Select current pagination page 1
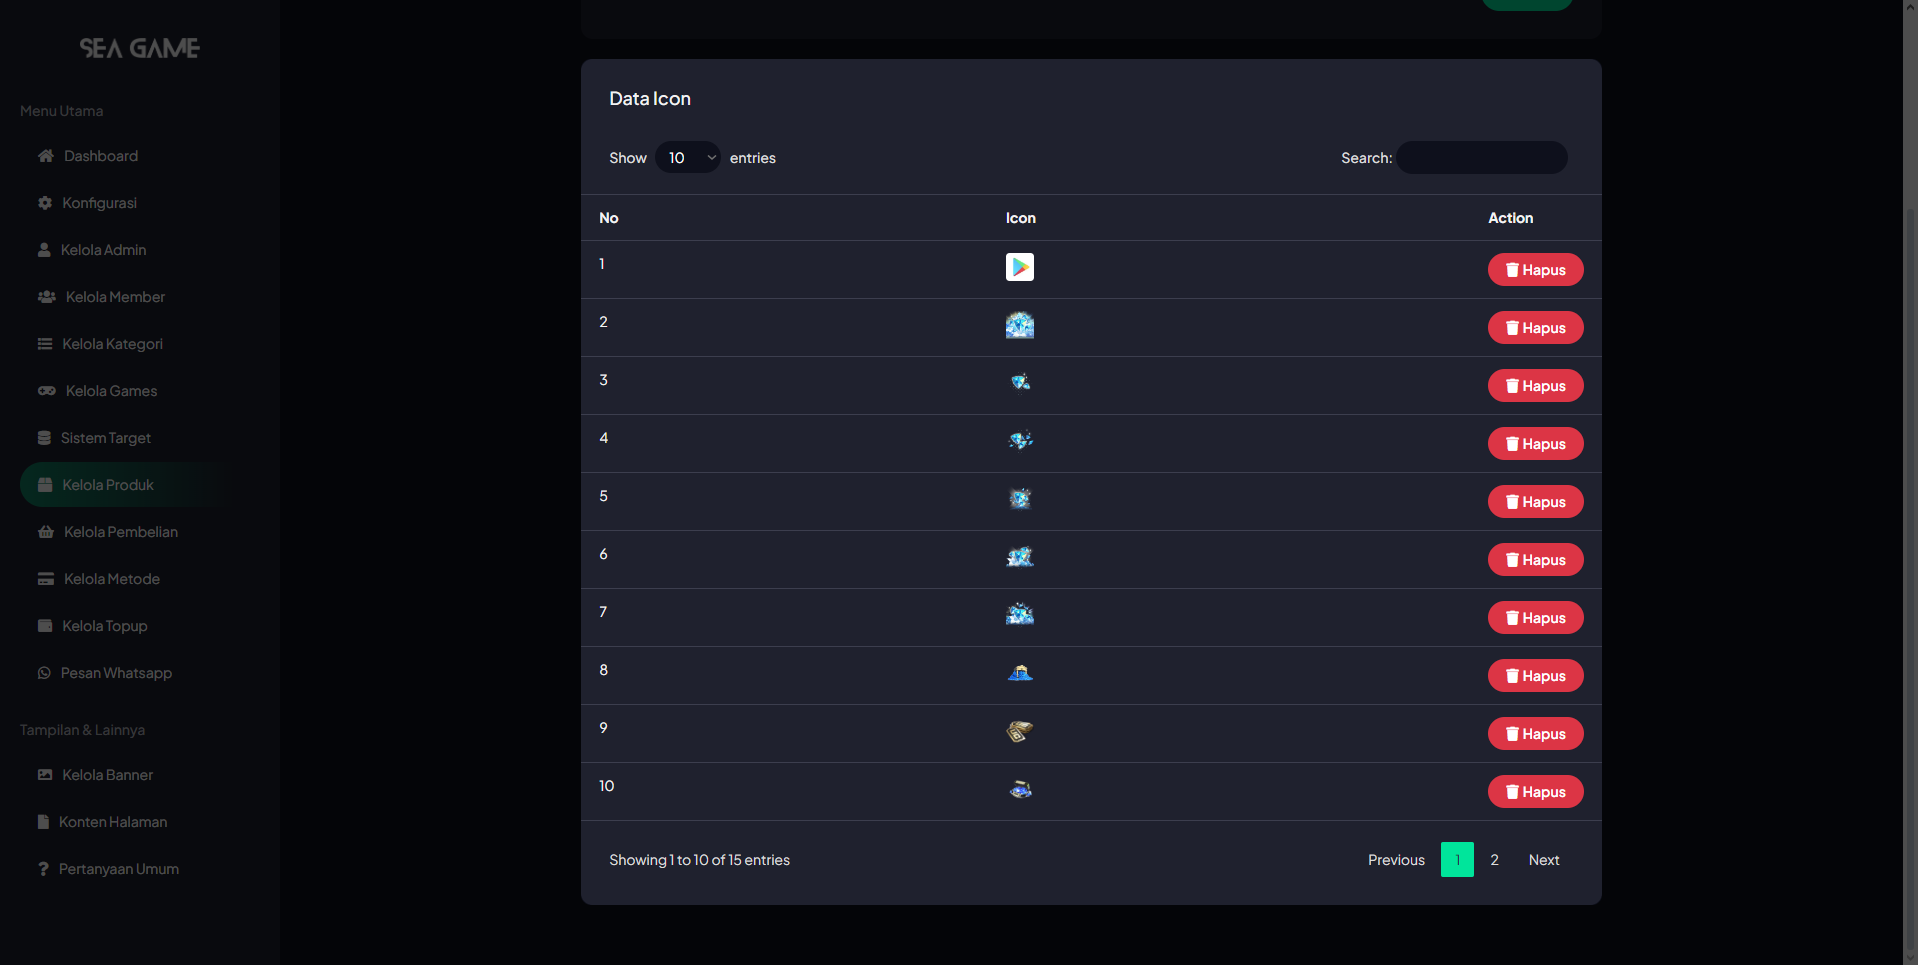Image resolution: width=1918 pixels, height=965 pixels. tap(1457, 860)
